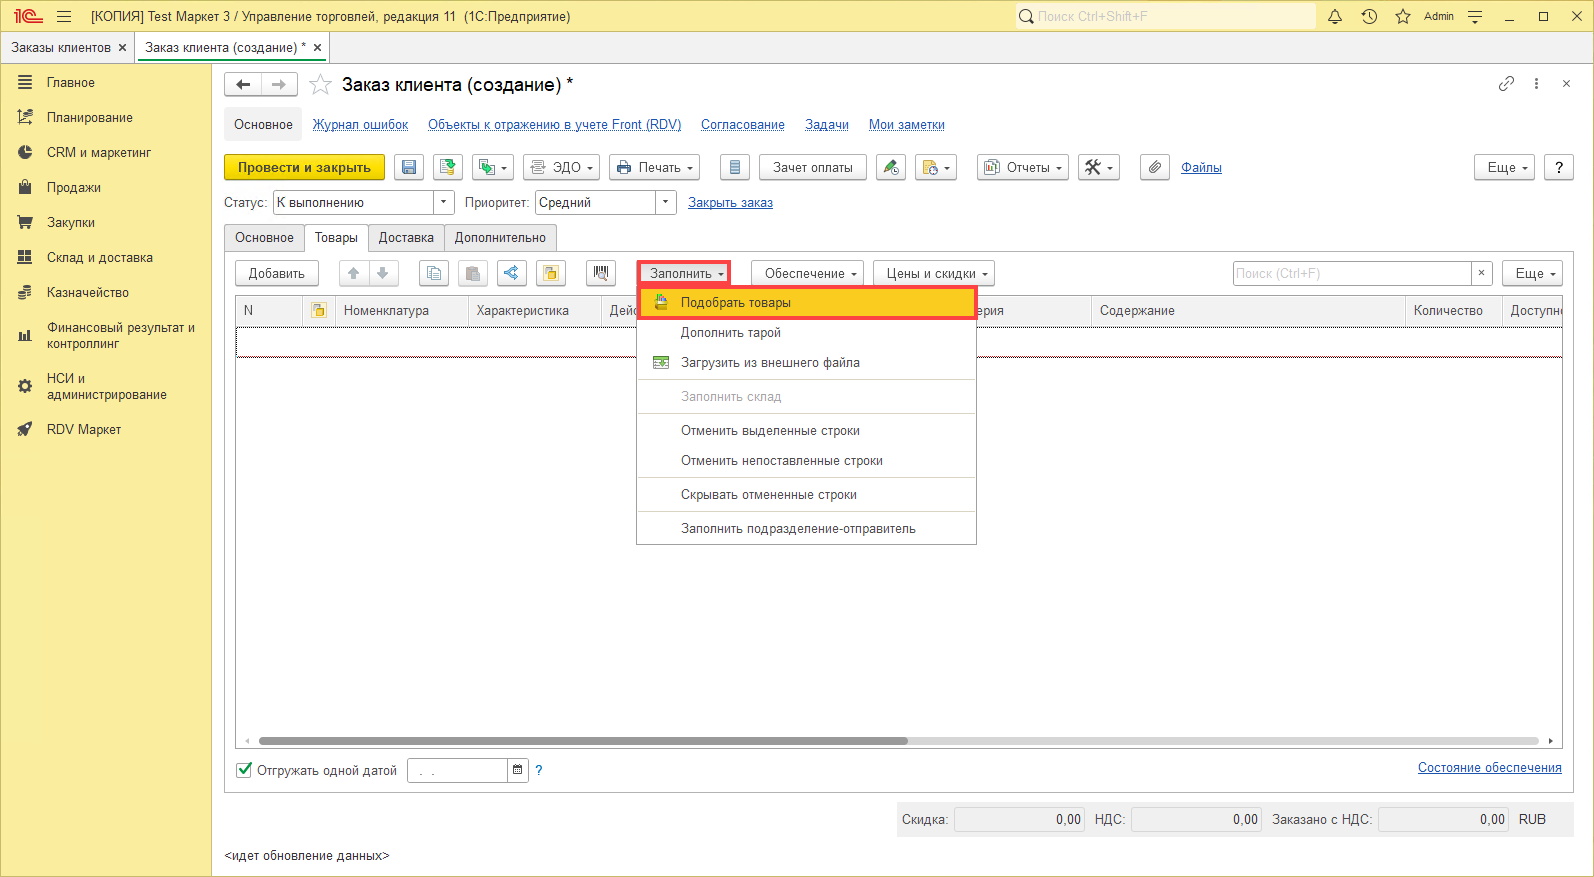This screenshot has width=1594, height=877.
Task: Expand the Статус dropdown
Action: pos(444,203)
